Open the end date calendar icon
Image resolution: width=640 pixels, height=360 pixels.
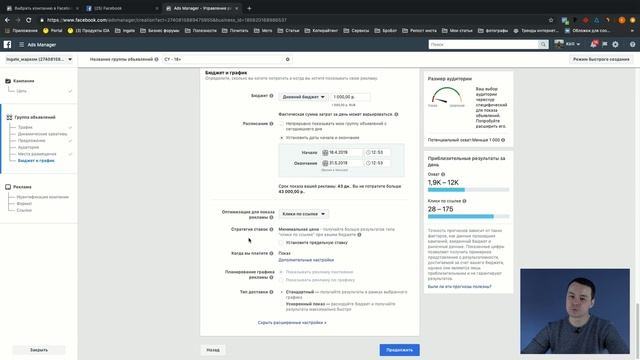325,163
